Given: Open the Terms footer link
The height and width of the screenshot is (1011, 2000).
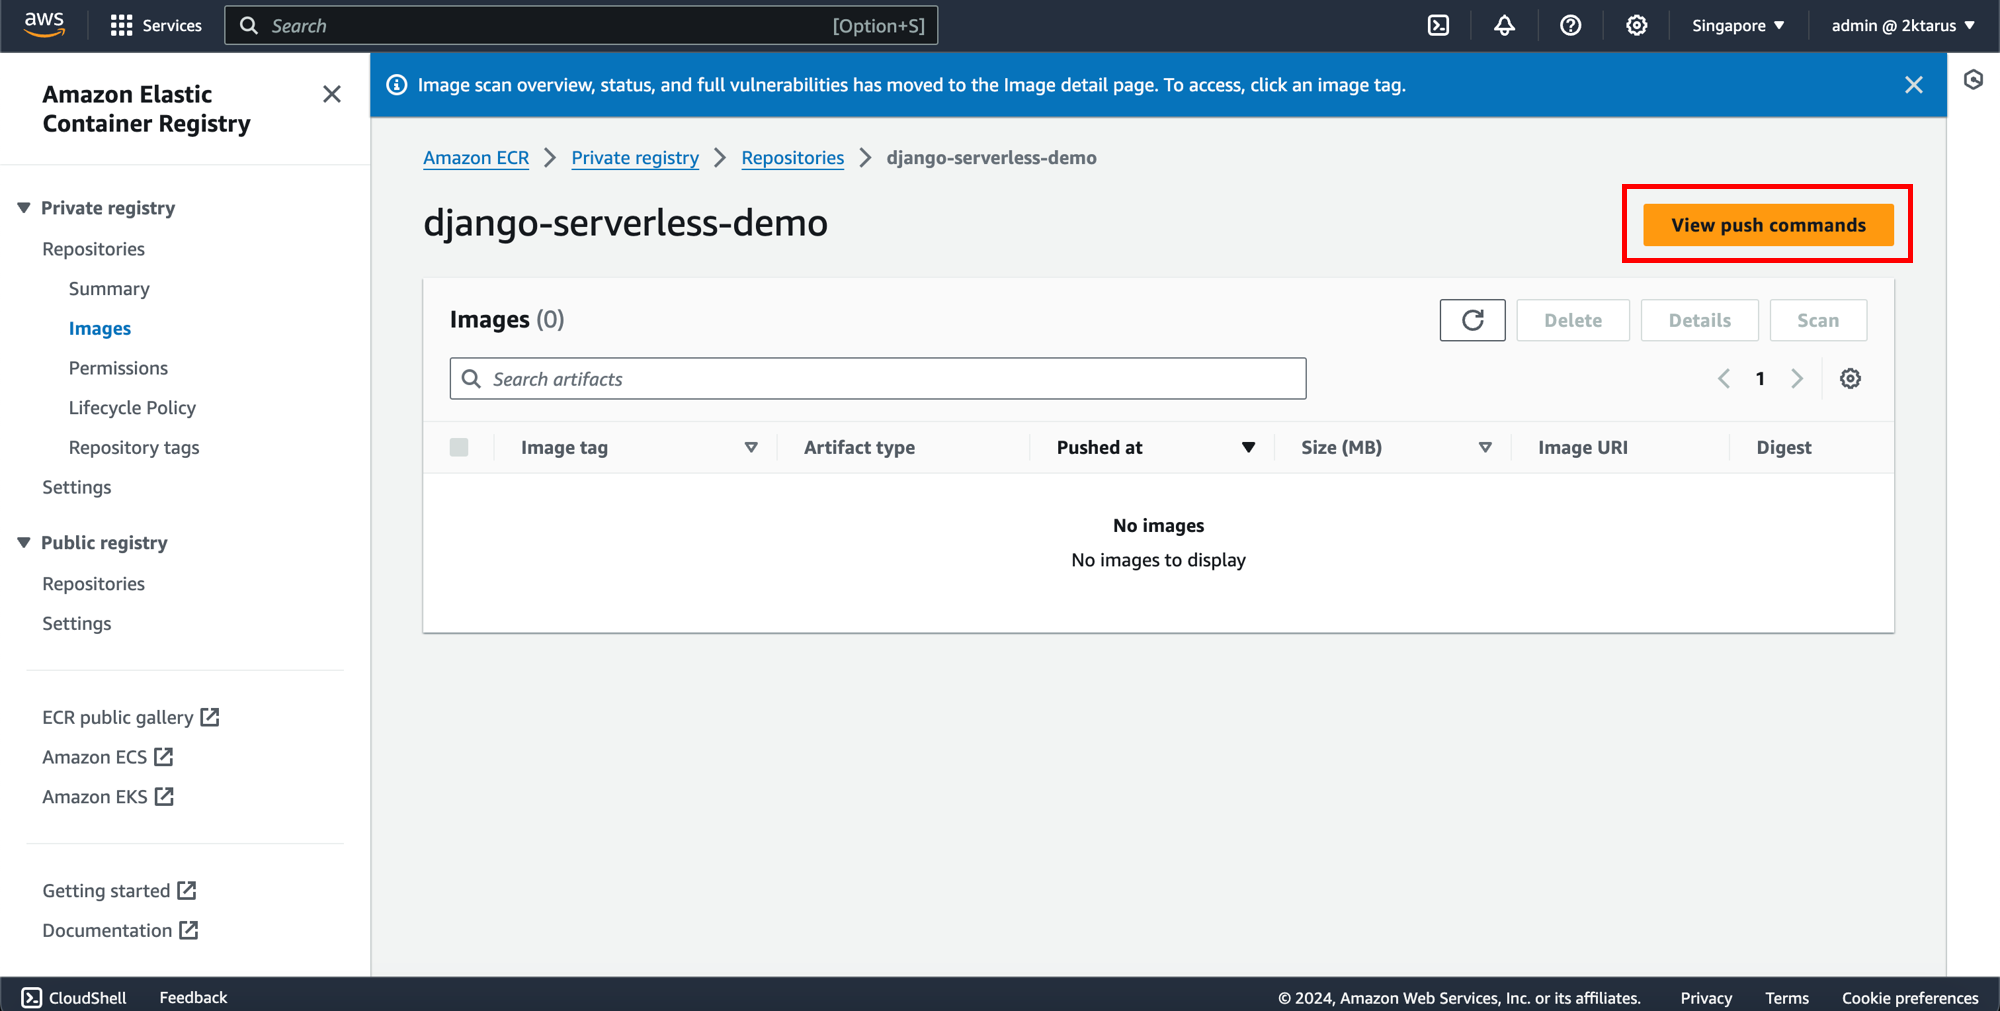Looking at the screenshot, I should coord(1786,997).
